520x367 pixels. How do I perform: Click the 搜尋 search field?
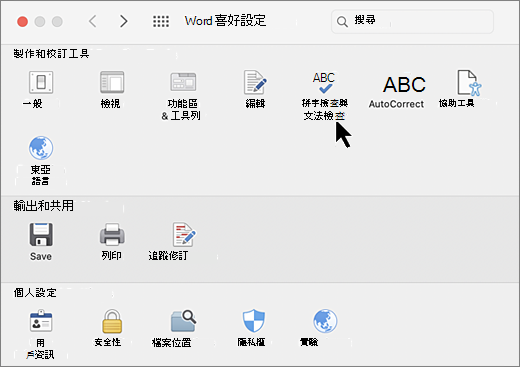pos(412,21)
